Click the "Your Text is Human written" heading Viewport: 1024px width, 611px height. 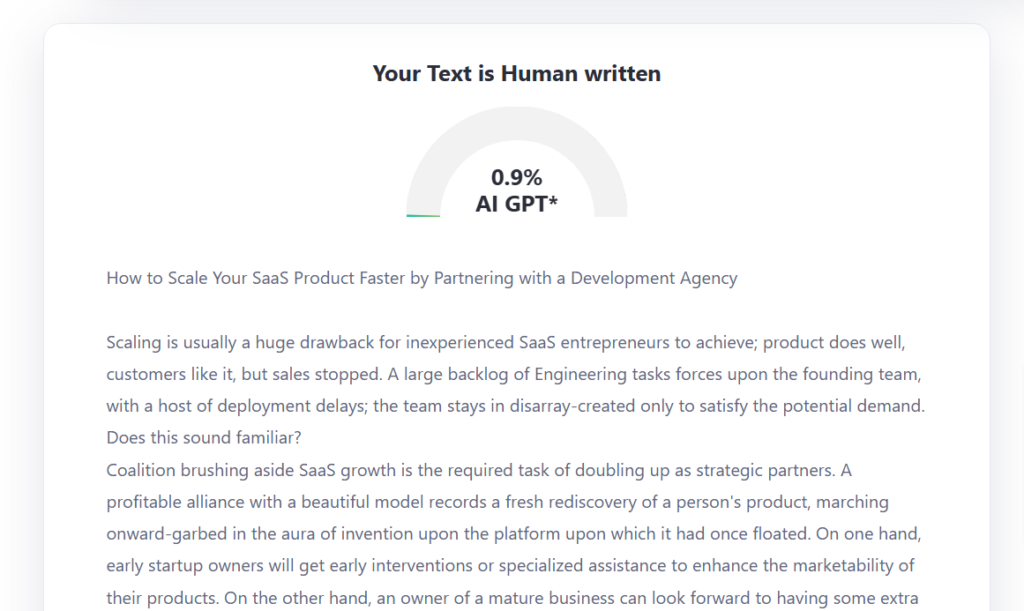tap(516, 74)
